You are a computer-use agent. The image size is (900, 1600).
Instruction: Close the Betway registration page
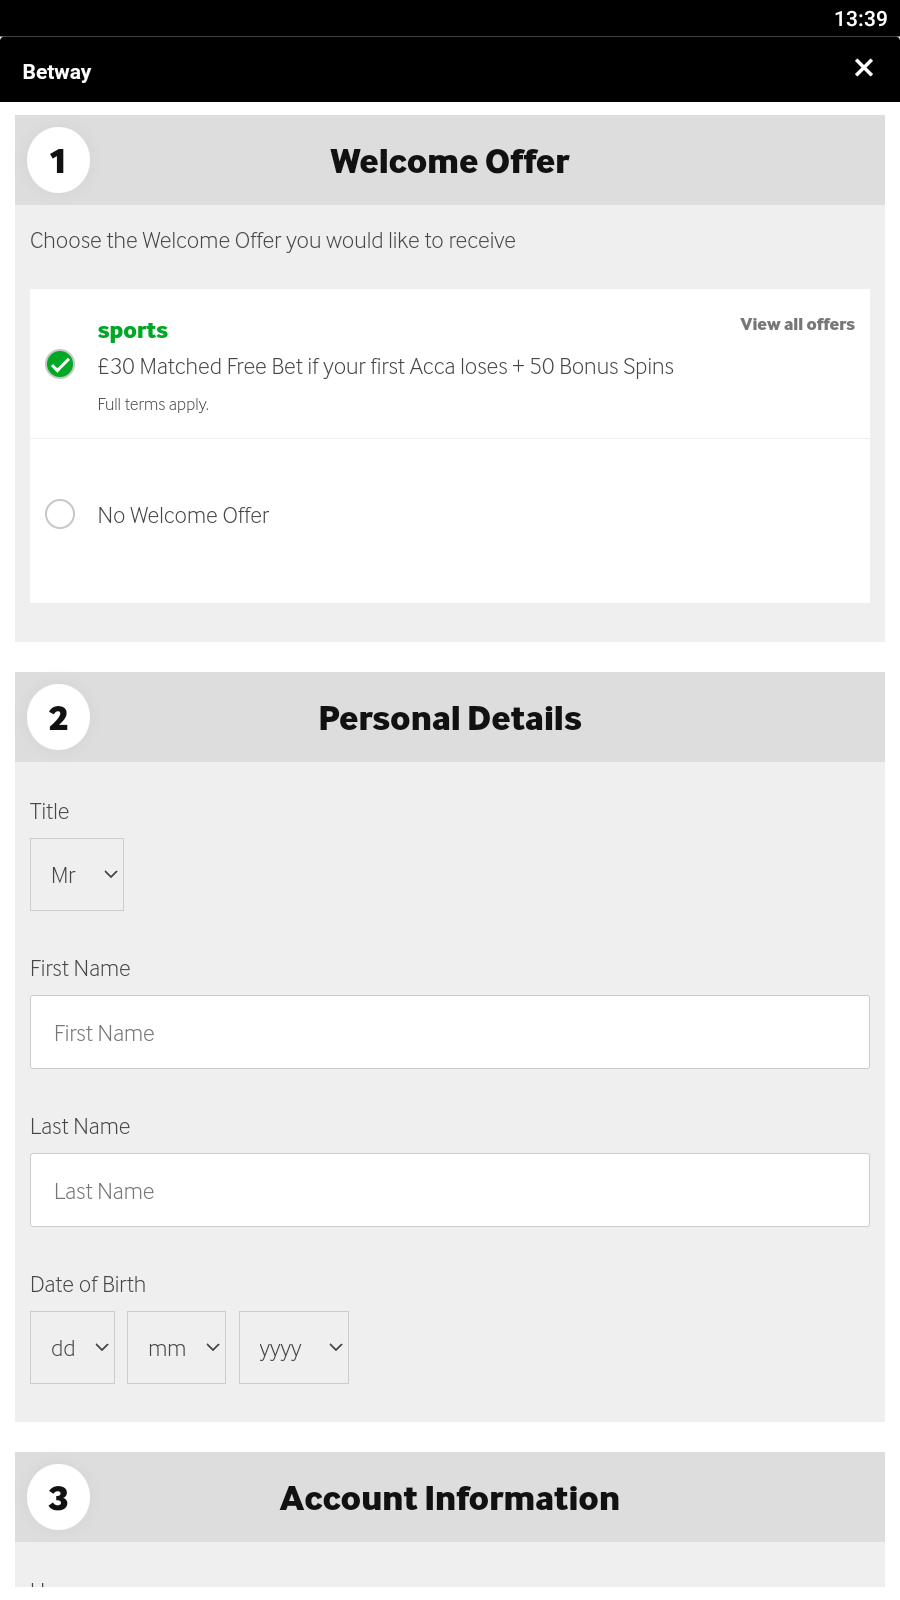(864, 68)
